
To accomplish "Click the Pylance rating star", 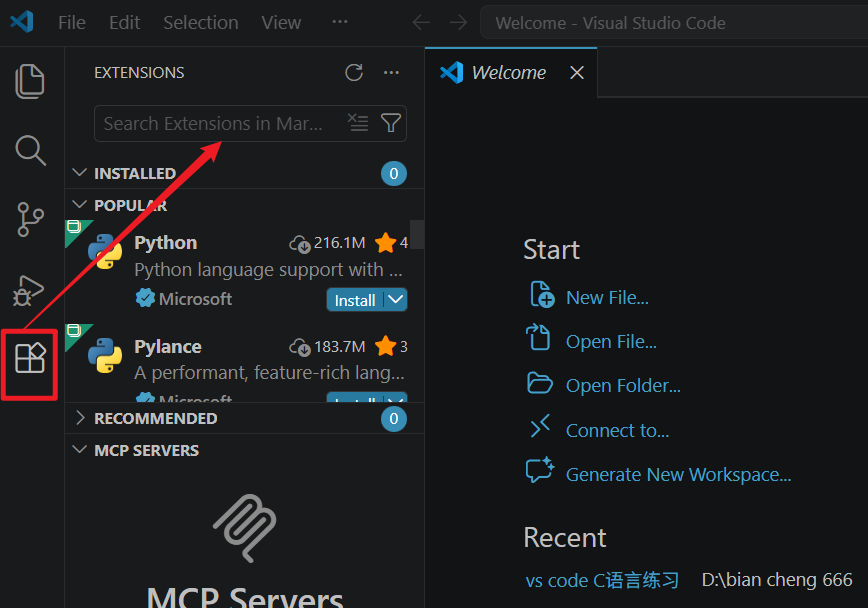I will point(385,346).
